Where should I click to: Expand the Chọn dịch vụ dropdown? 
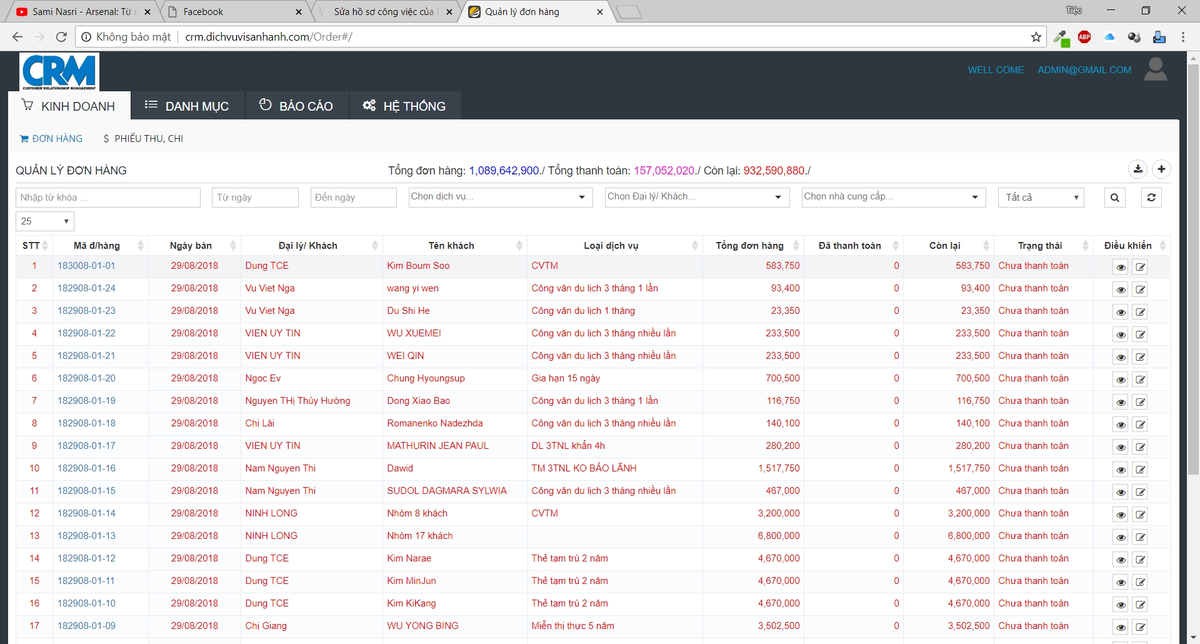point(500,197)
